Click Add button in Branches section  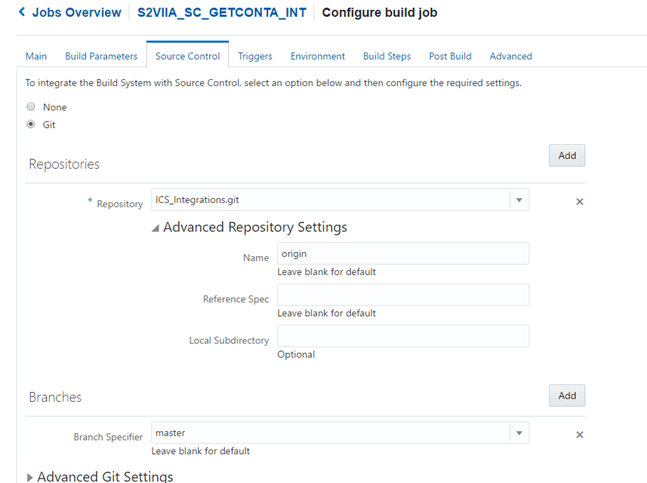pyautogui.click(x=566, y=395)
